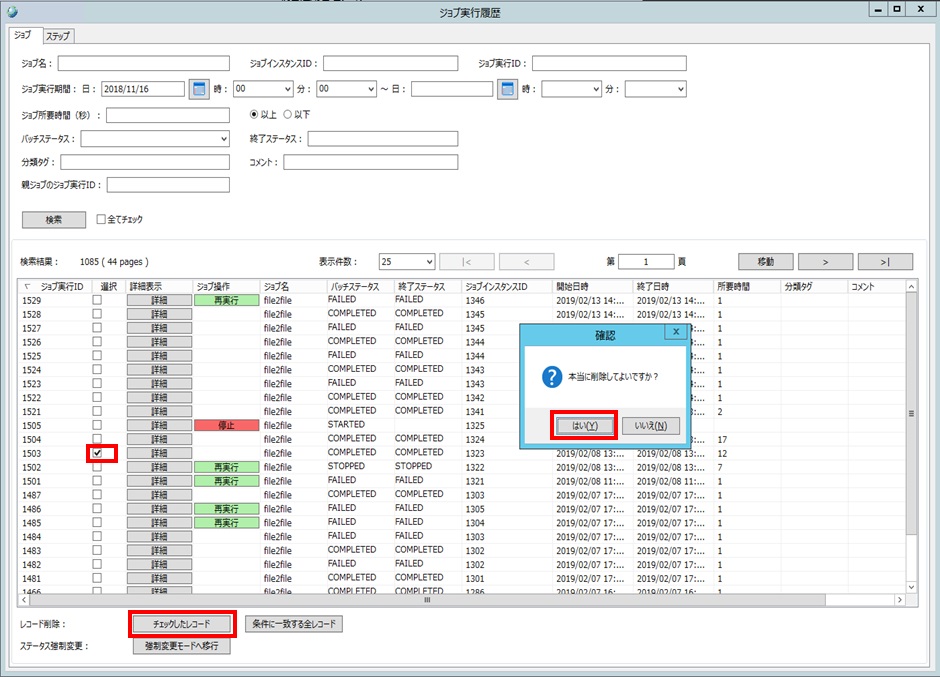Click the ジョブ名 input field
Viewport: 940px width, 677px height.
coord(143,64)
